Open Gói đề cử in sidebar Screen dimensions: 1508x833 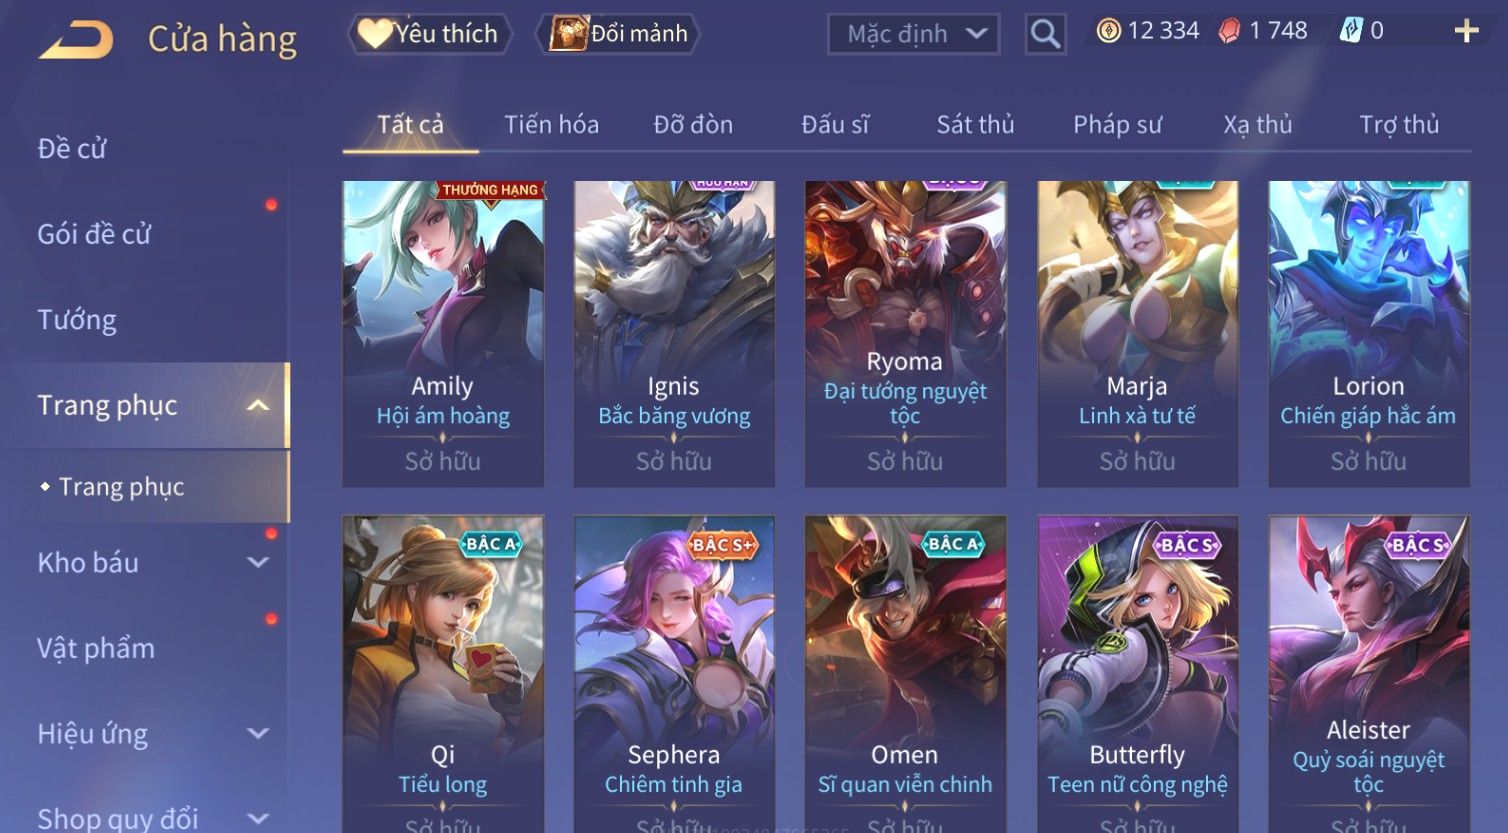click(94, 234)
